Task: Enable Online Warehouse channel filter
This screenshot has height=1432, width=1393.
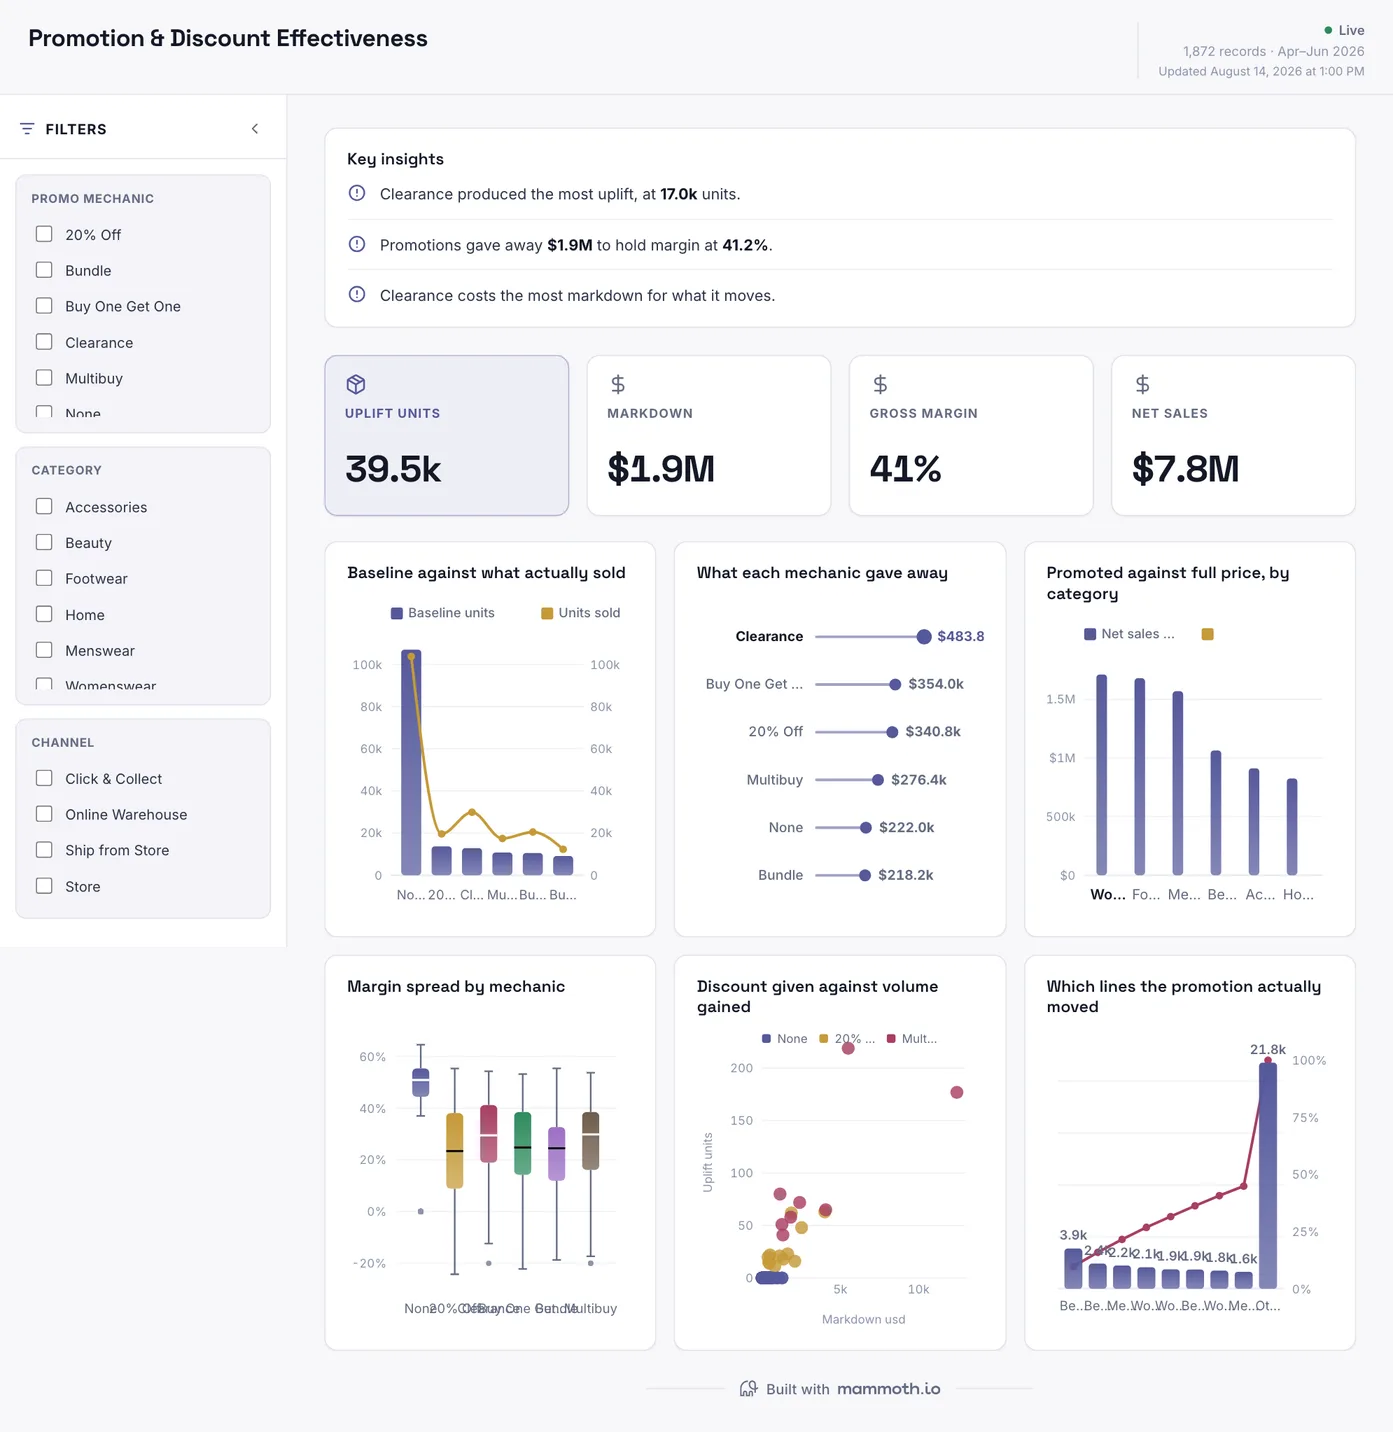Action: coord(44,814)
